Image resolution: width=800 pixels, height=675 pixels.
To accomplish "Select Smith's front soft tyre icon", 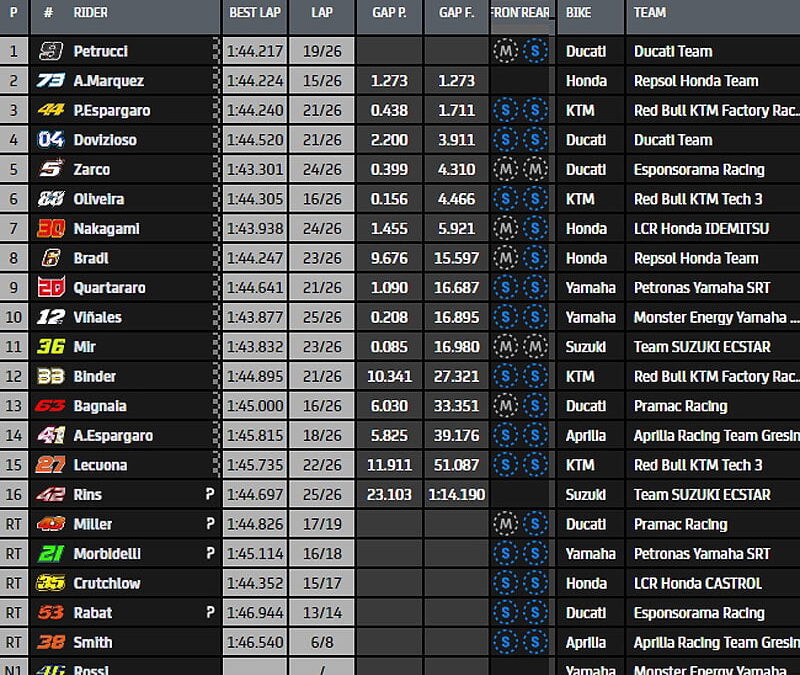I will [506, 642].
